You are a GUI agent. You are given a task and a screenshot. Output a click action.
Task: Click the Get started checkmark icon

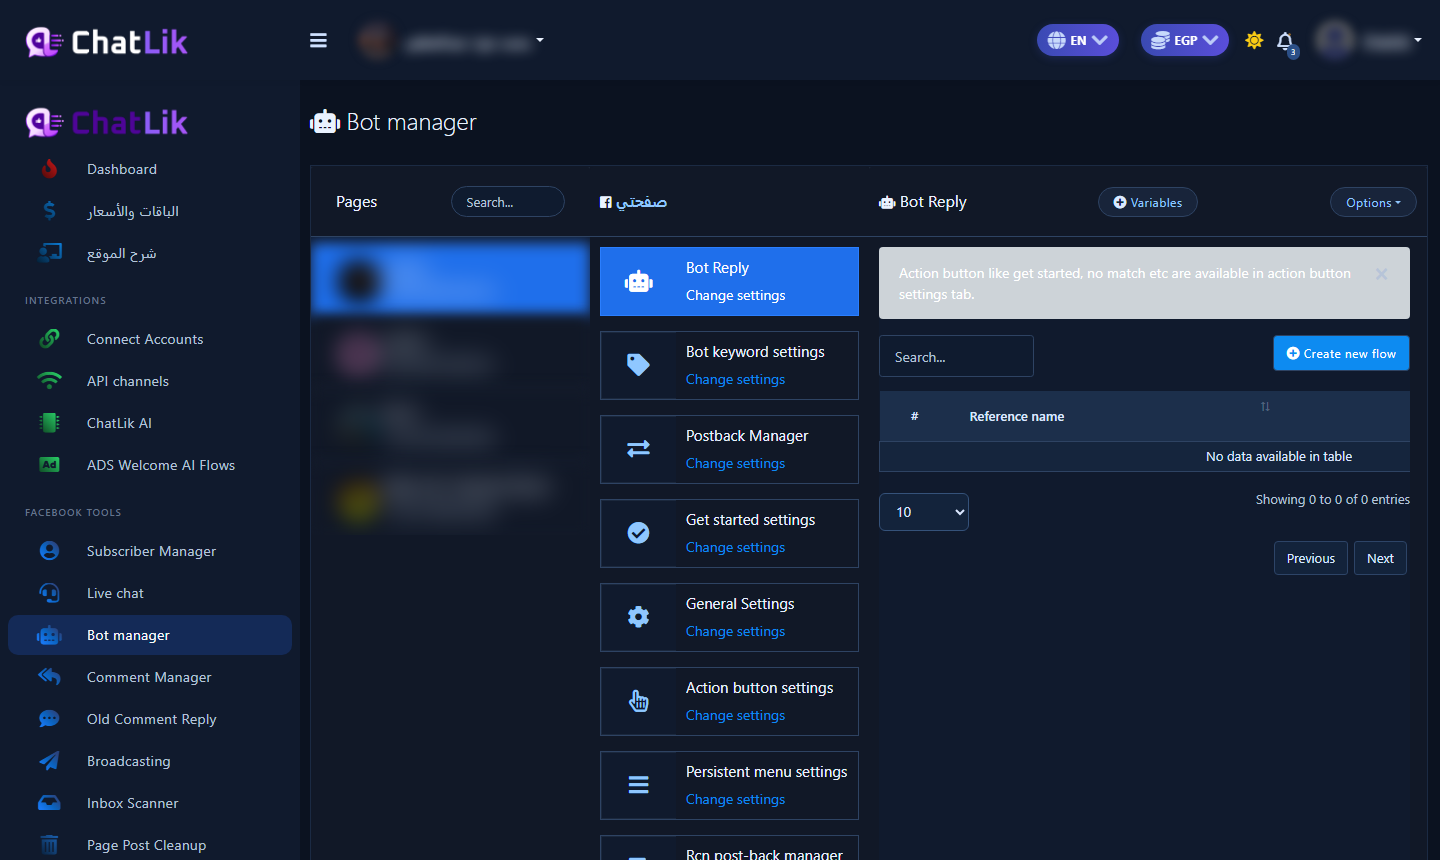[638, 533]
